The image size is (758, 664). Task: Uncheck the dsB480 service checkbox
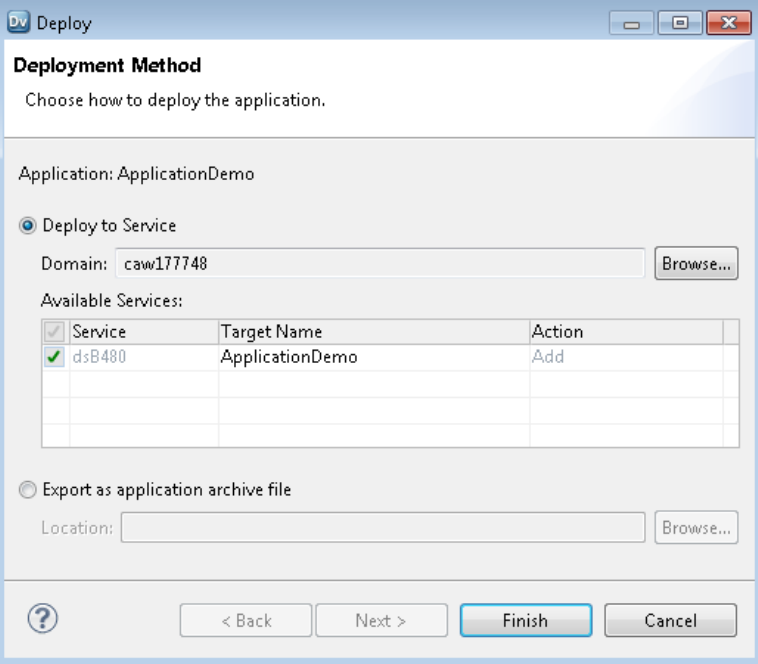[55, 357]
